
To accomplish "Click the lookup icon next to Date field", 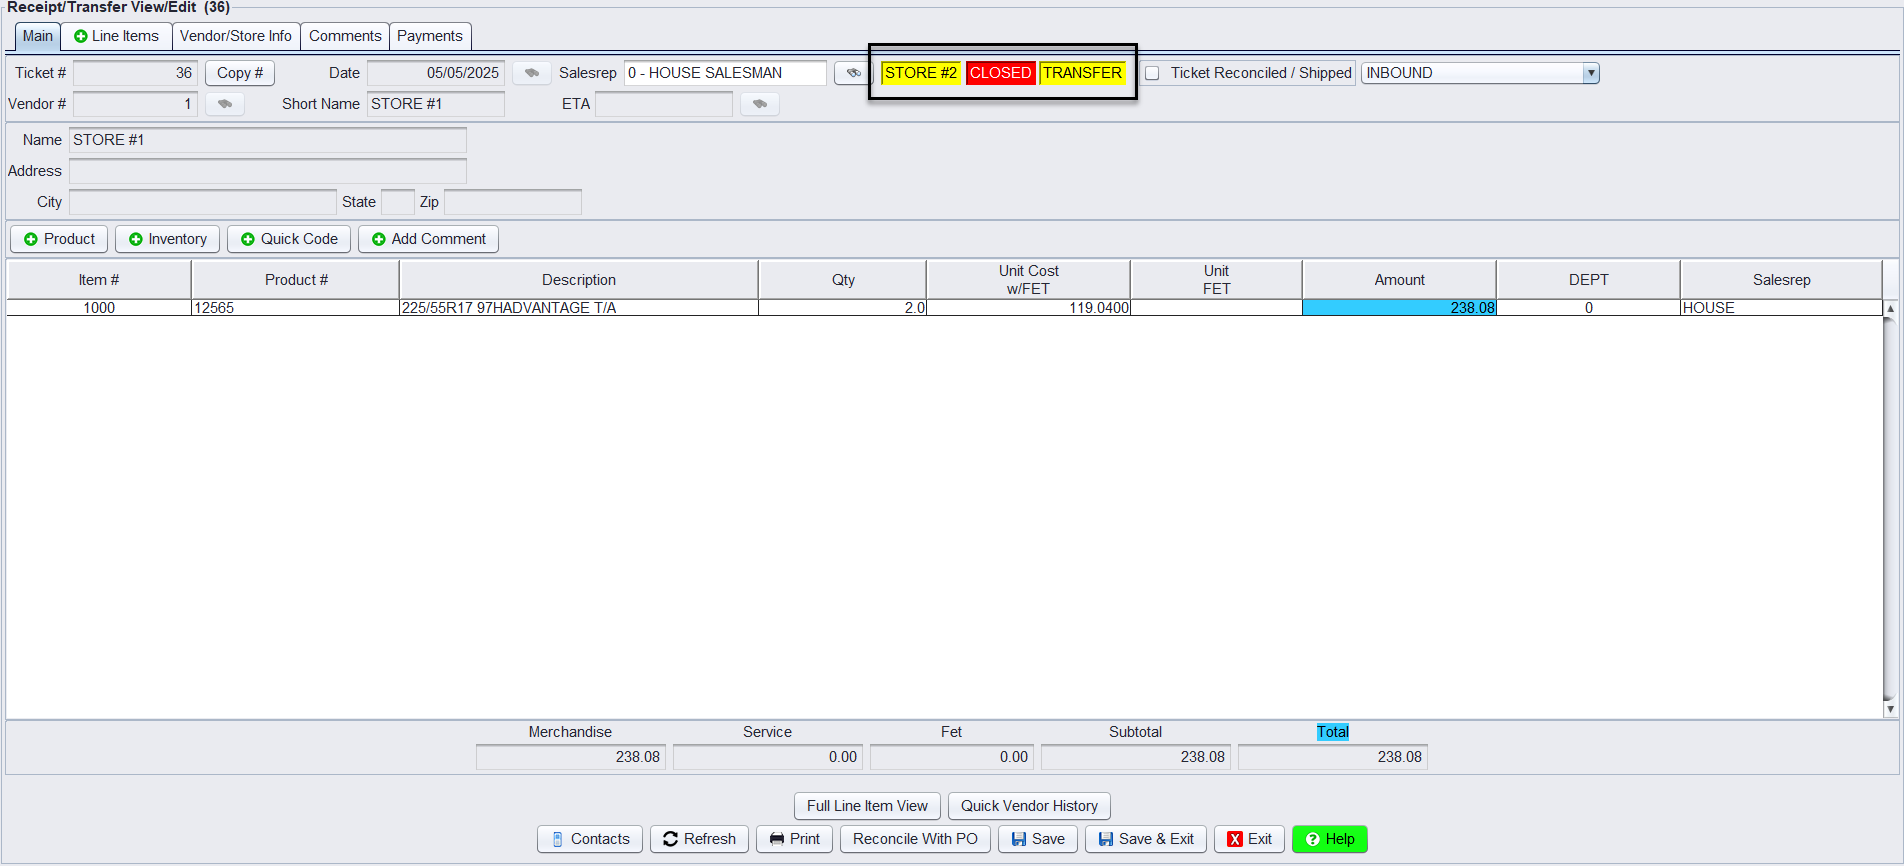I will [531, 73].
